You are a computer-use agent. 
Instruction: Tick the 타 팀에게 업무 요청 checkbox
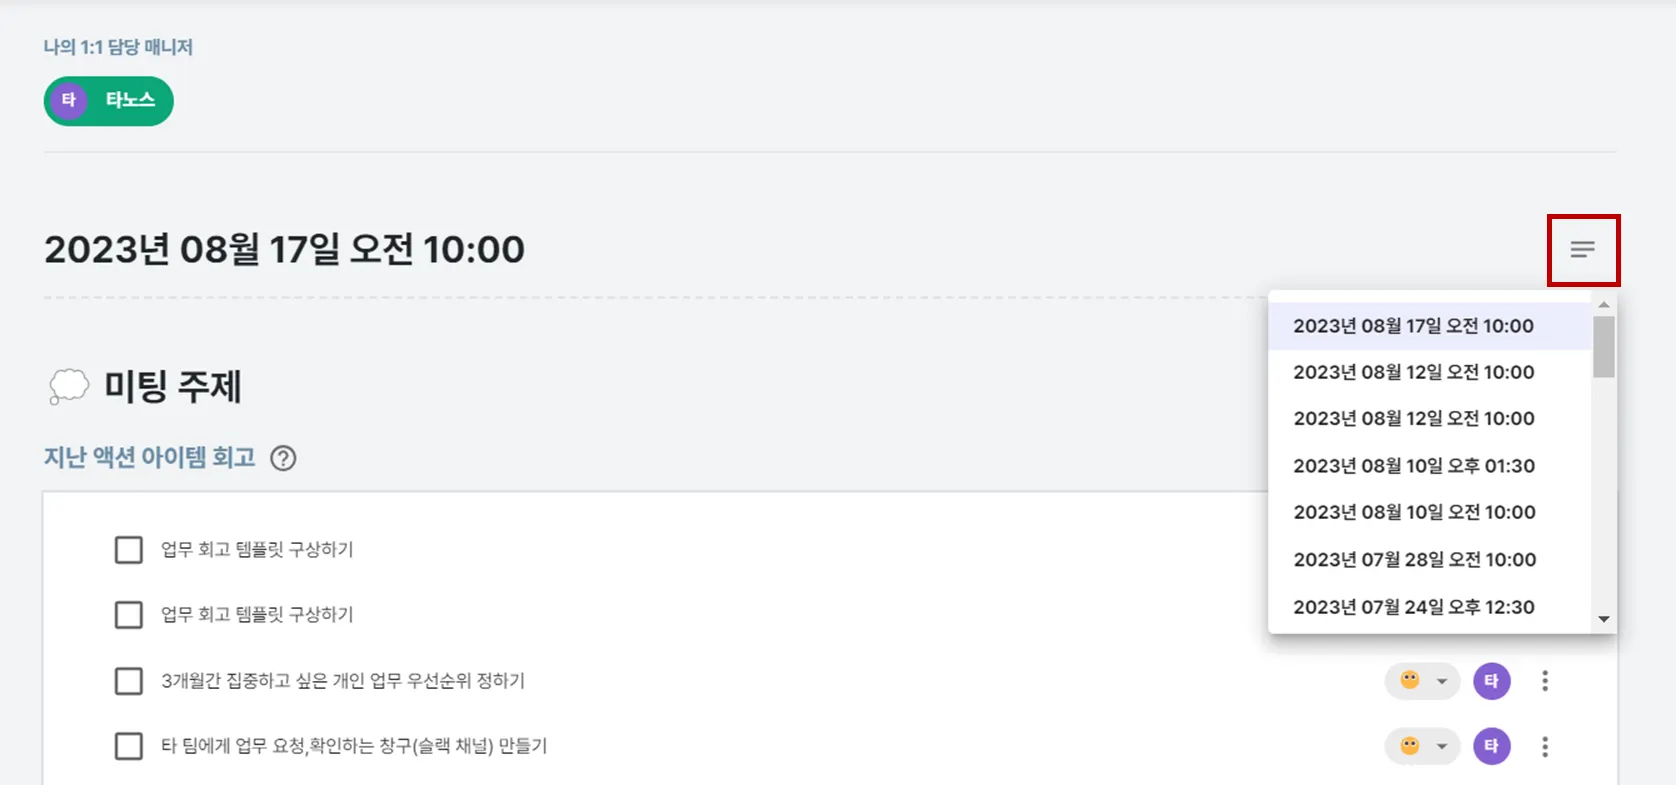pyautogui.click(x=129, y=746)
